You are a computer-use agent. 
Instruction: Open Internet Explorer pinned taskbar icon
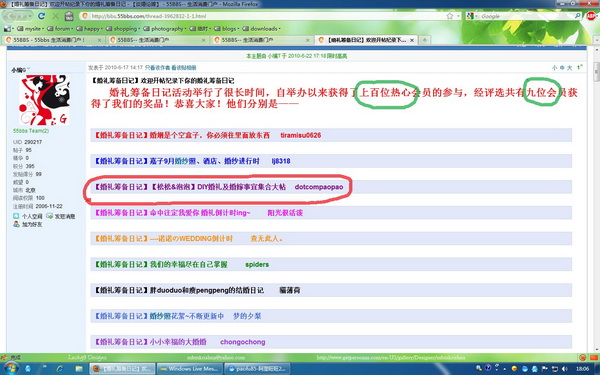[x=60, y=369]
